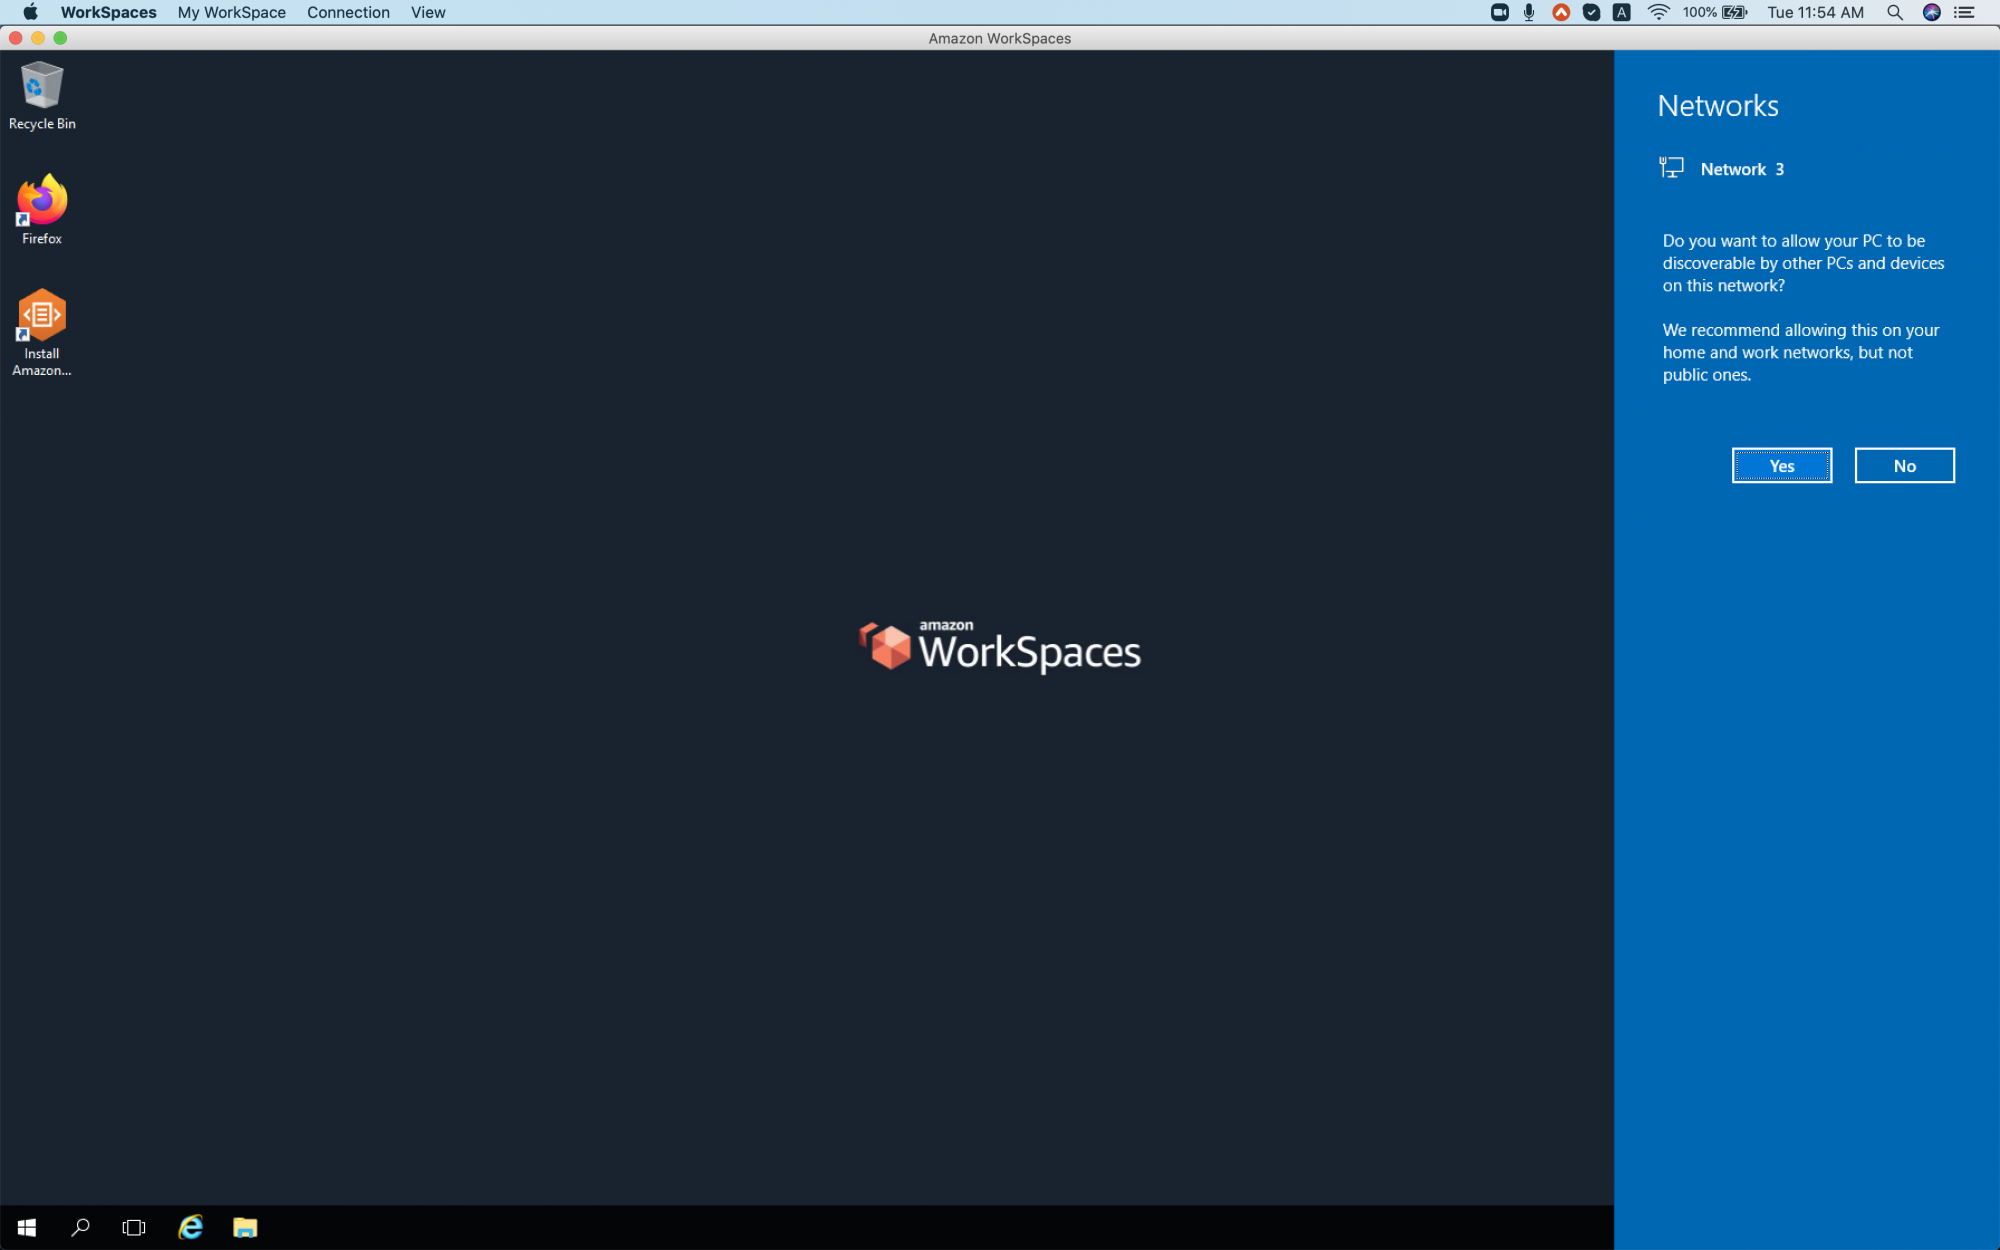Click Yes to allow network discovery
The width and height of the screenshot is (2000, 1250).
tap(1781, 465)
